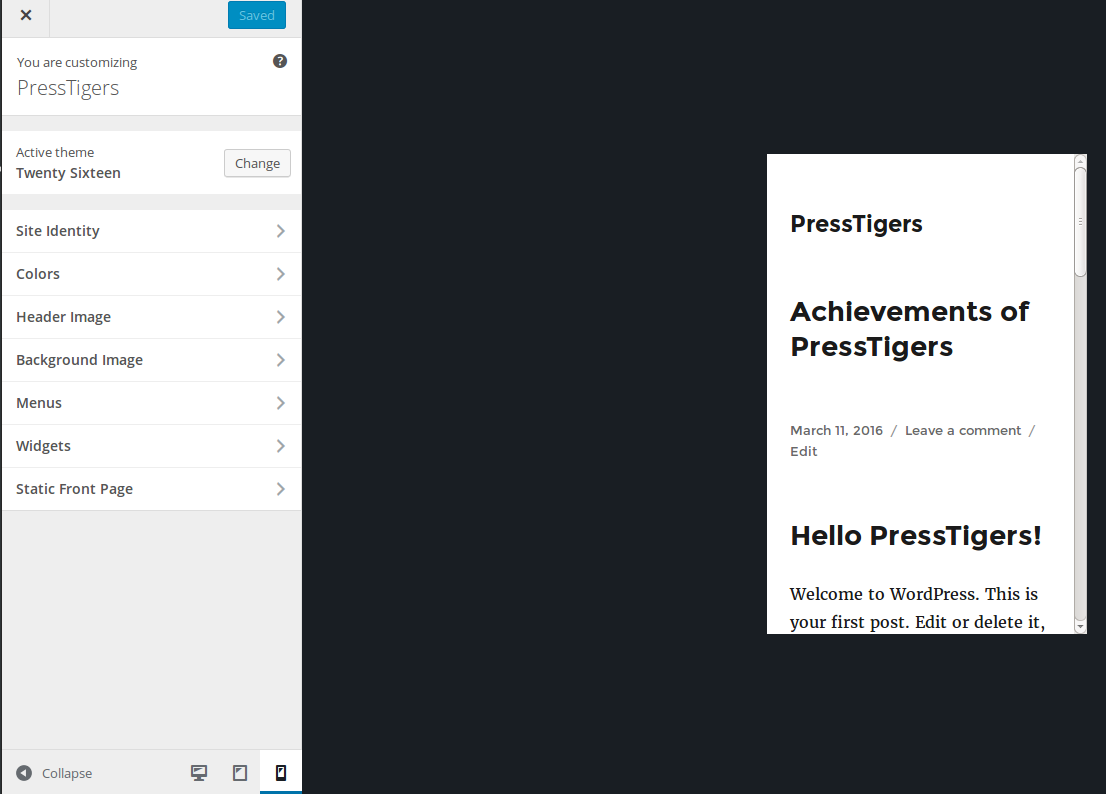Click the Change theme button
The image size is (1106, 794).
[x=257, y=164]
